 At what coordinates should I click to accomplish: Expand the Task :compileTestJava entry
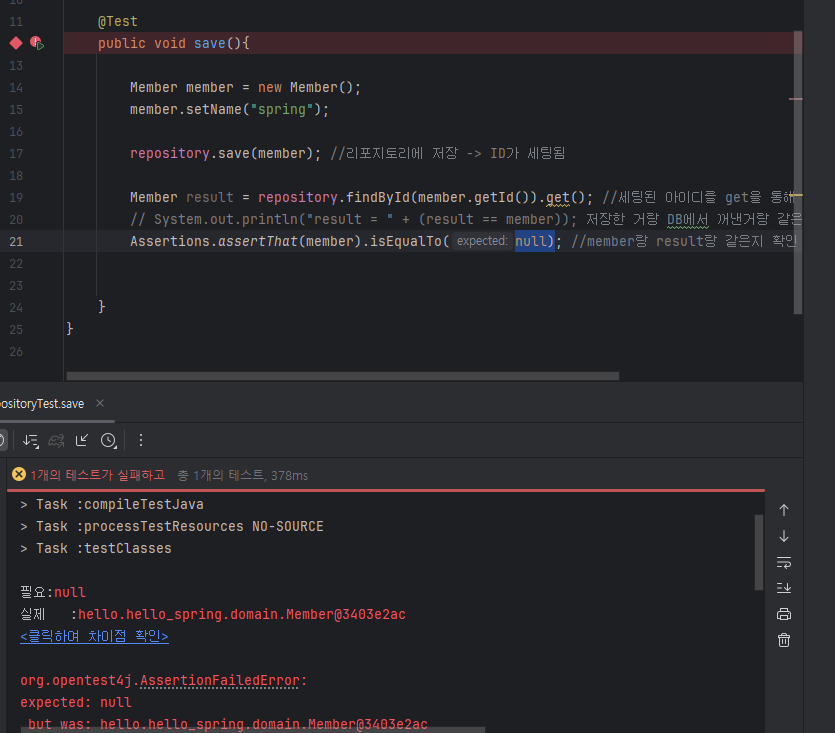[23, 504]
